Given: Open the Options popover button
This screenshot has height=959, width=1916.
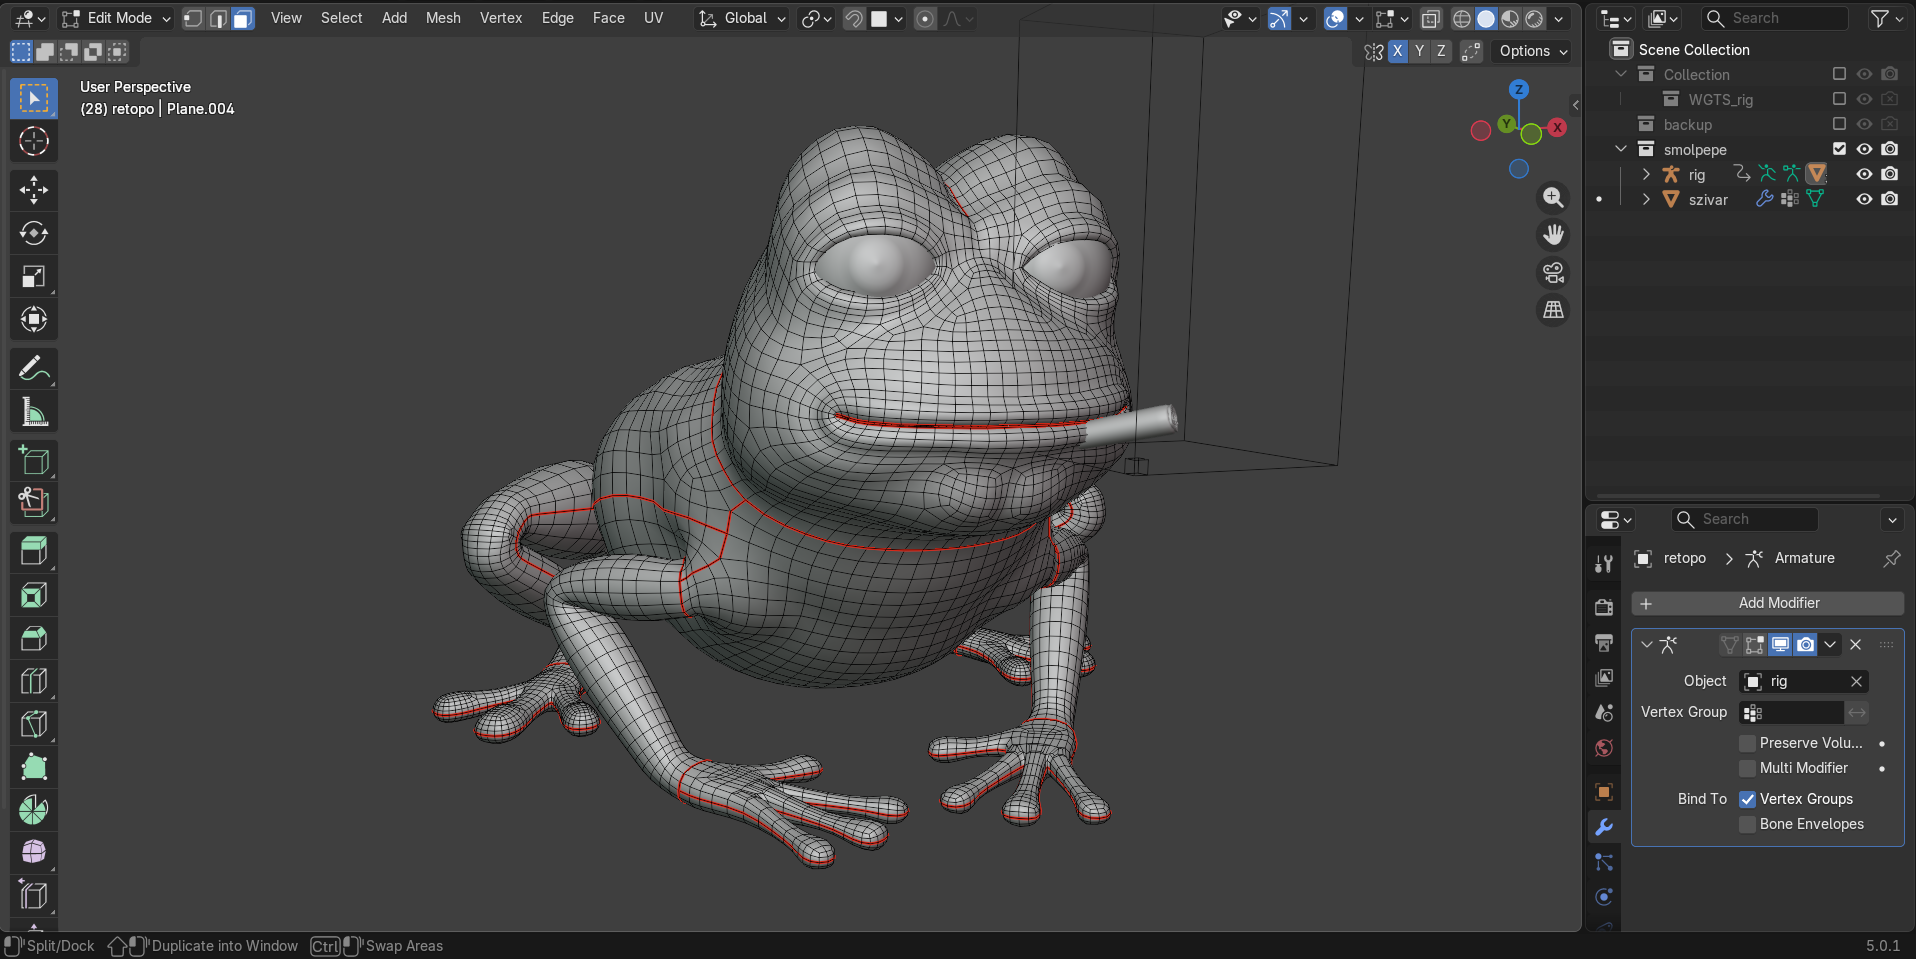Looking at the screenshot, I should (1533, 51).
